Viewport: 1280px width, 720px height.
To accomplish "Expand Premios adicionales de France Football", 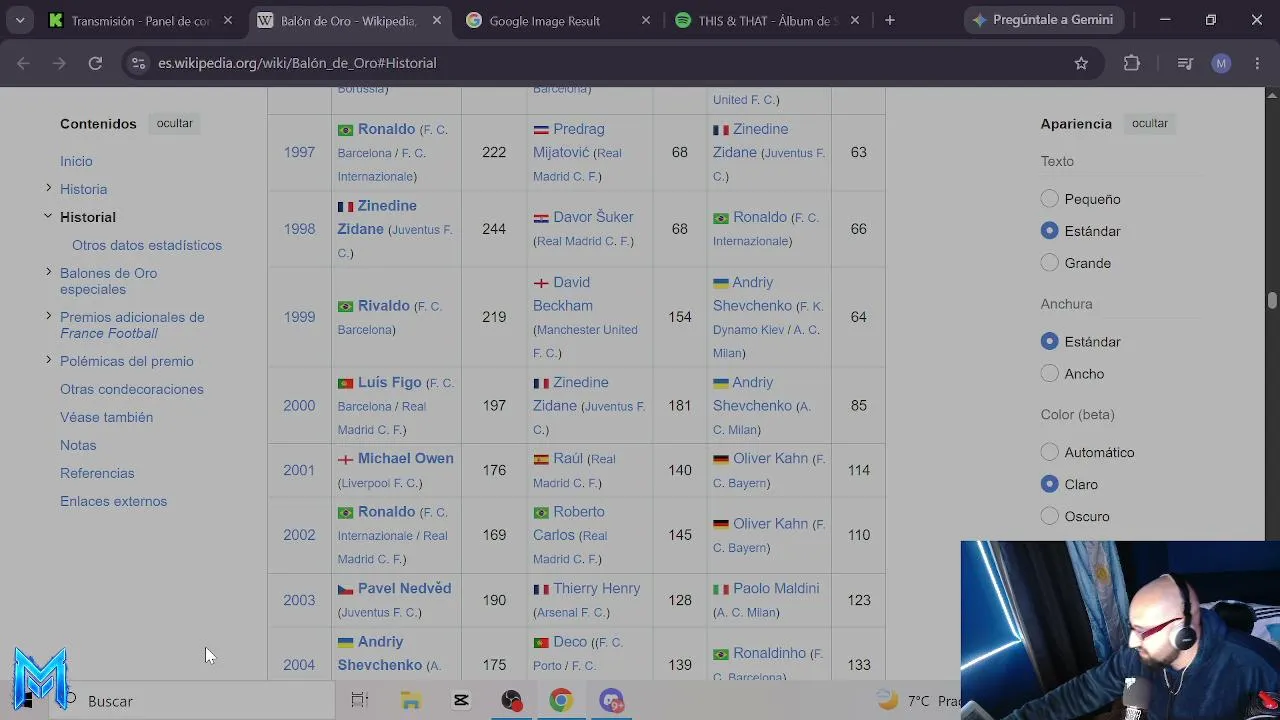I will [48, 316].
